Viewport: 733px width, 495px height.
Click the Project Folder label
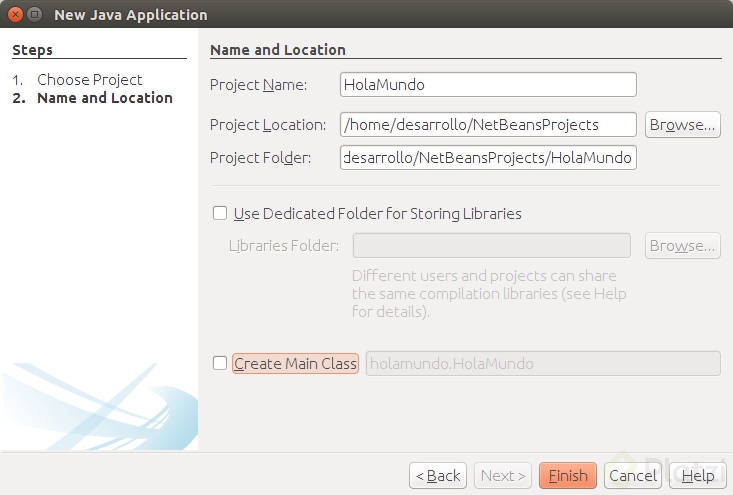coord(260,158)
